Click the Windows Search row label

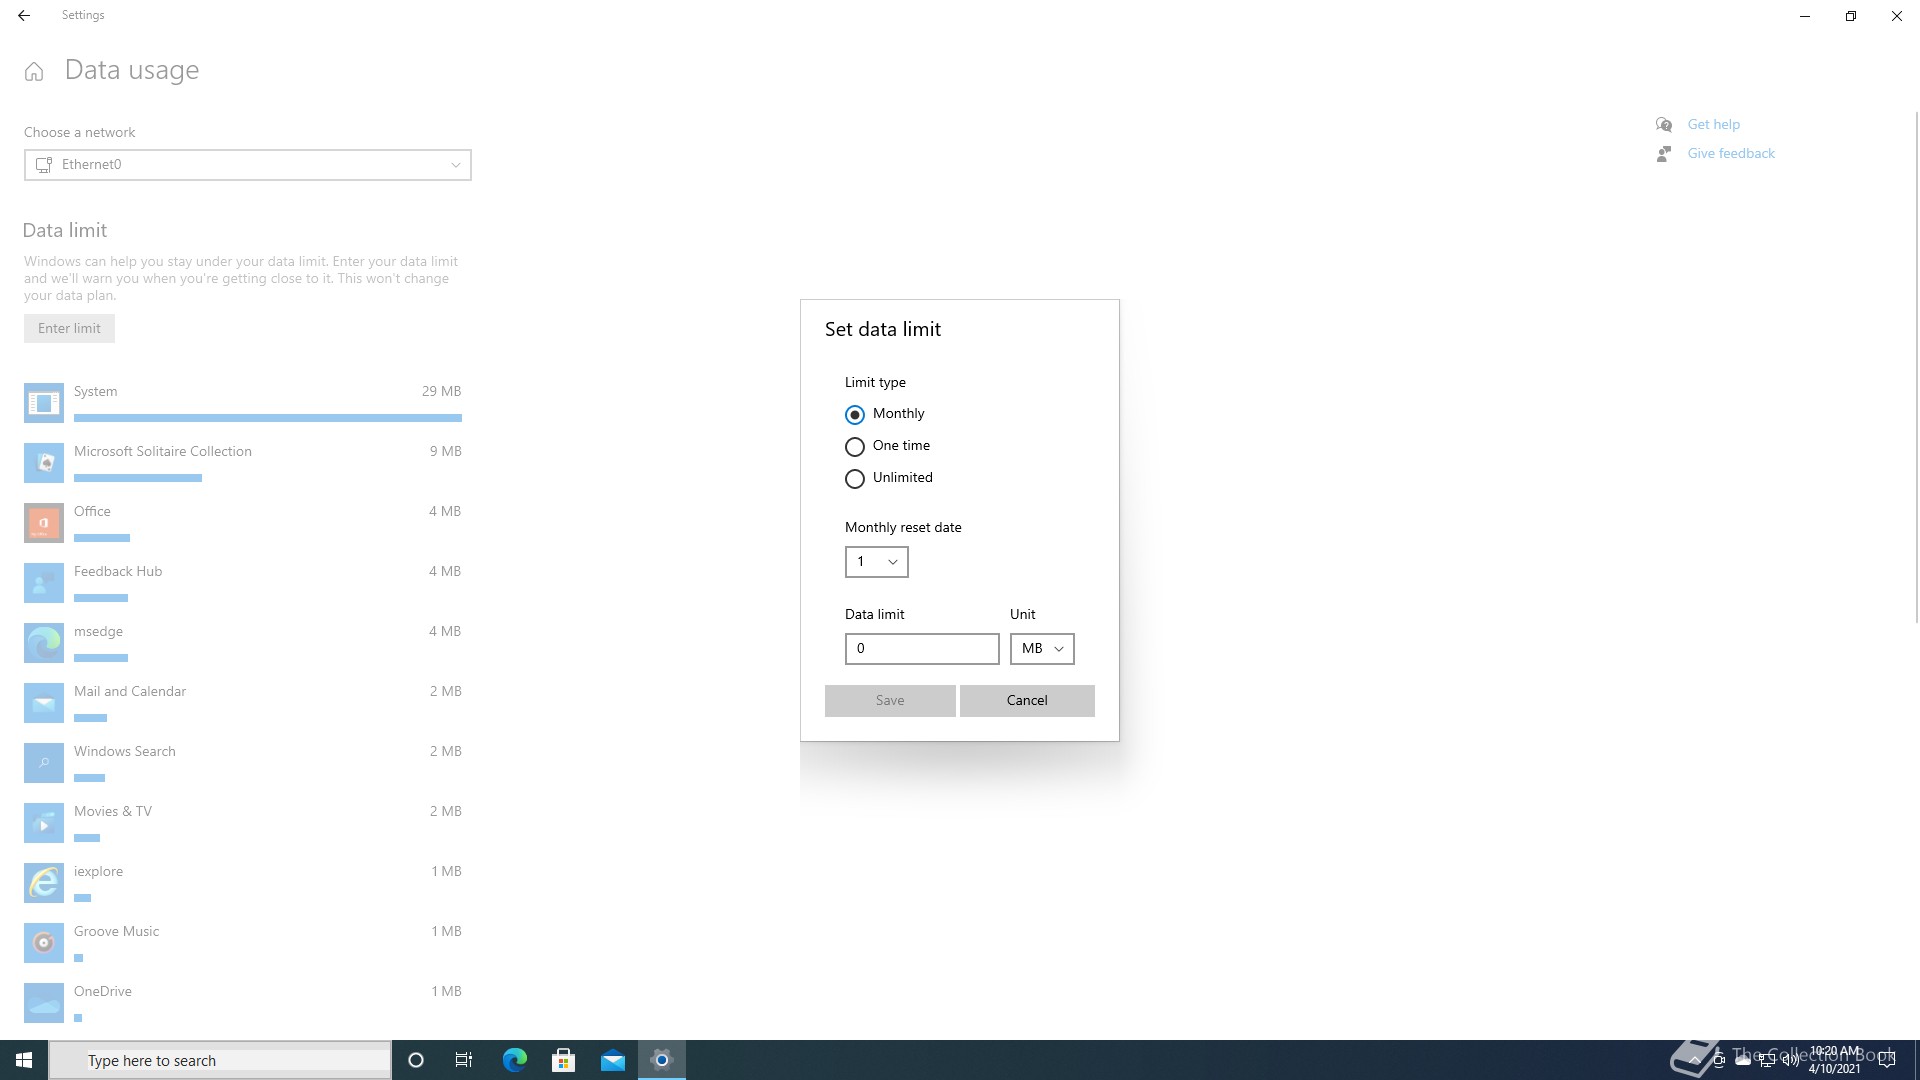coord(124,752)
